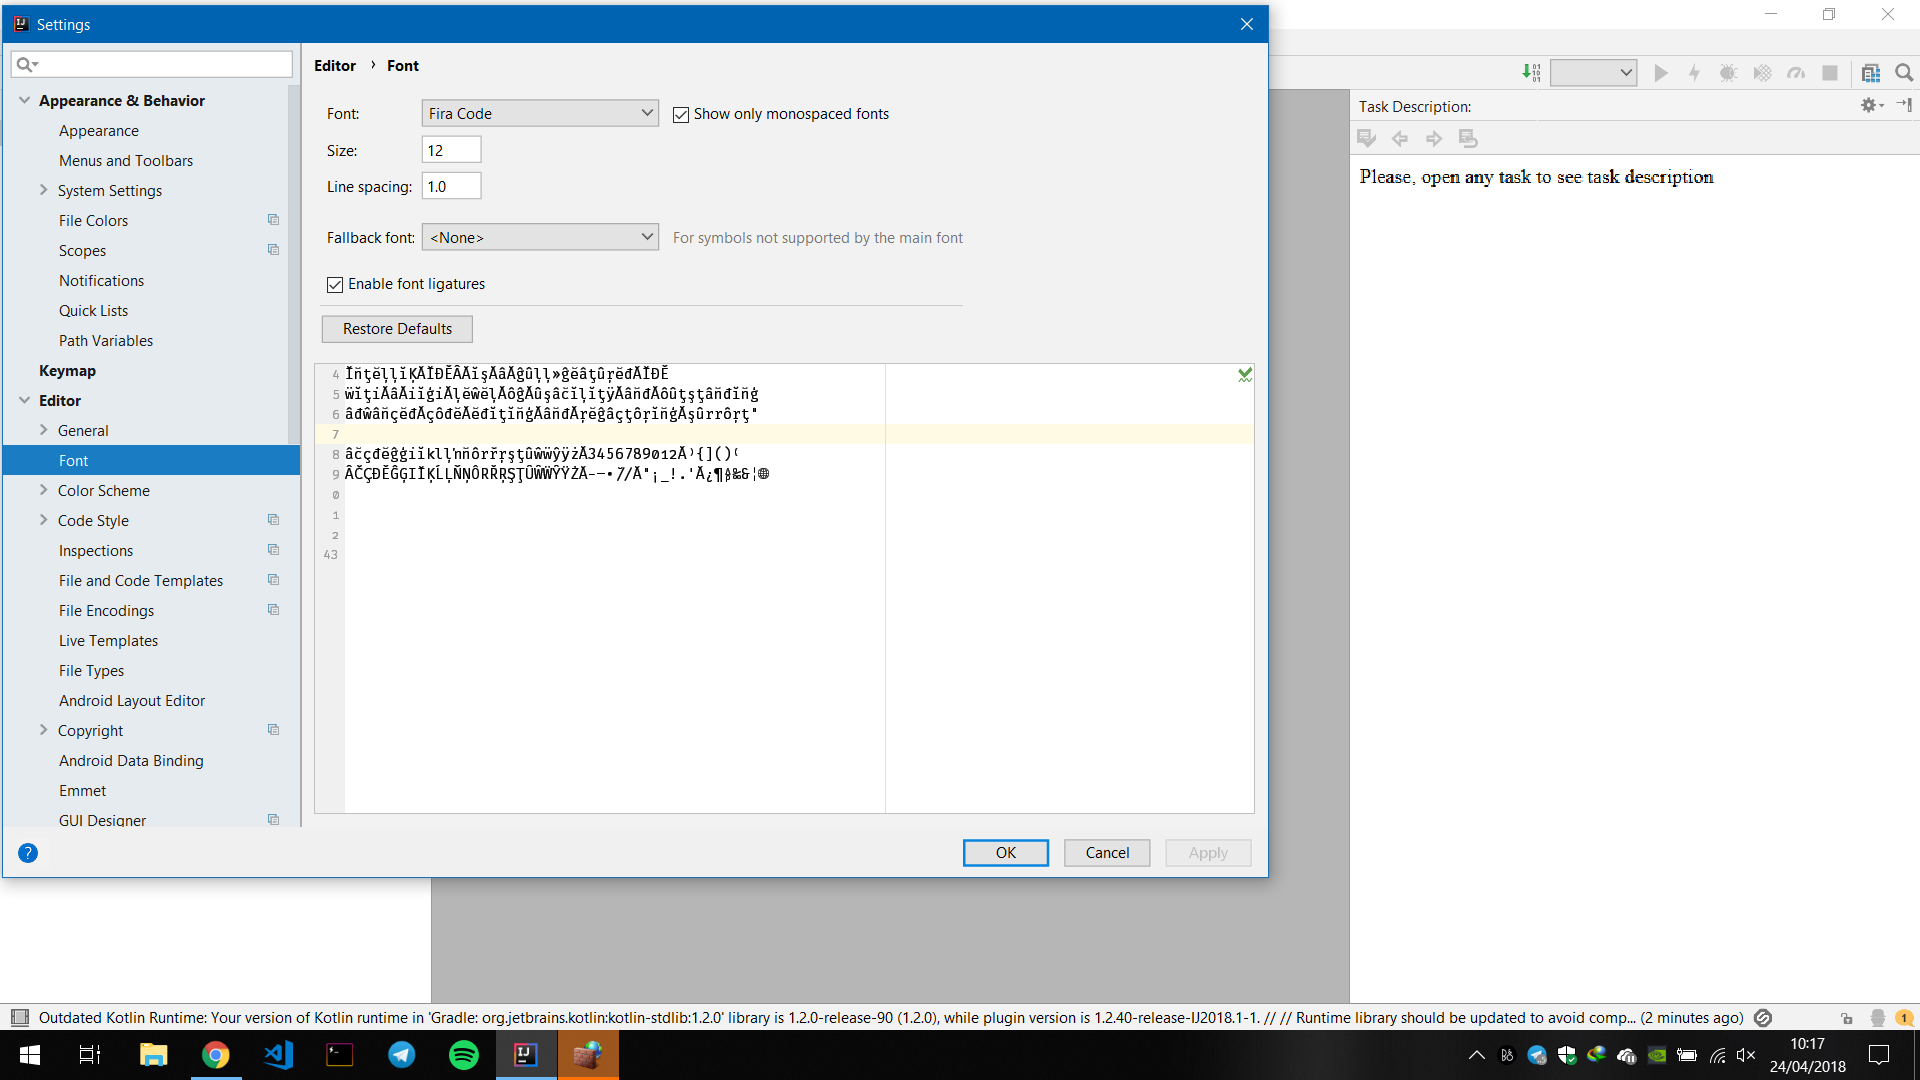1920x1080 pixels.
Task: Edit the Line spacing value field
Action: tap(450, 185)
